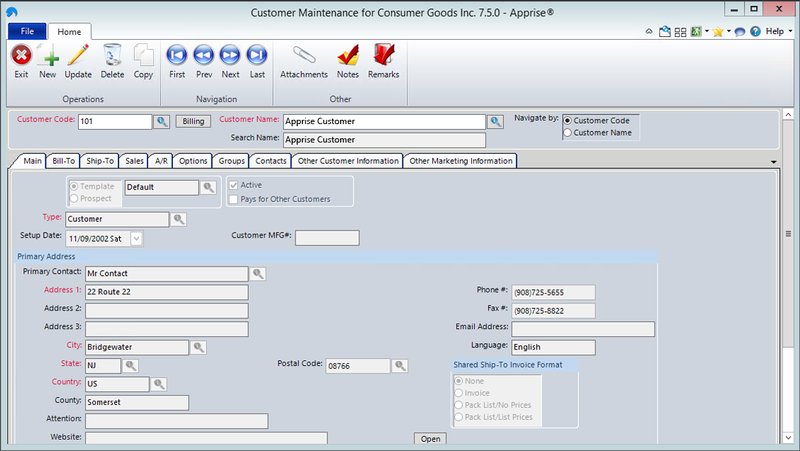
Task: Switch to the Bill-To tab
Action: pyautogui.click(x=64, y=161)
